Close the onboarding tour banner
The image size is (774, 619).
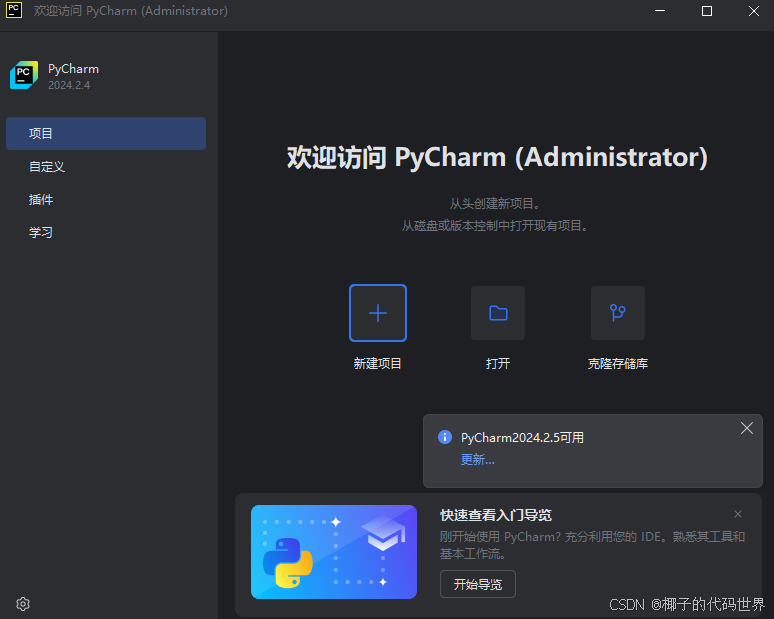coord(738,514)
